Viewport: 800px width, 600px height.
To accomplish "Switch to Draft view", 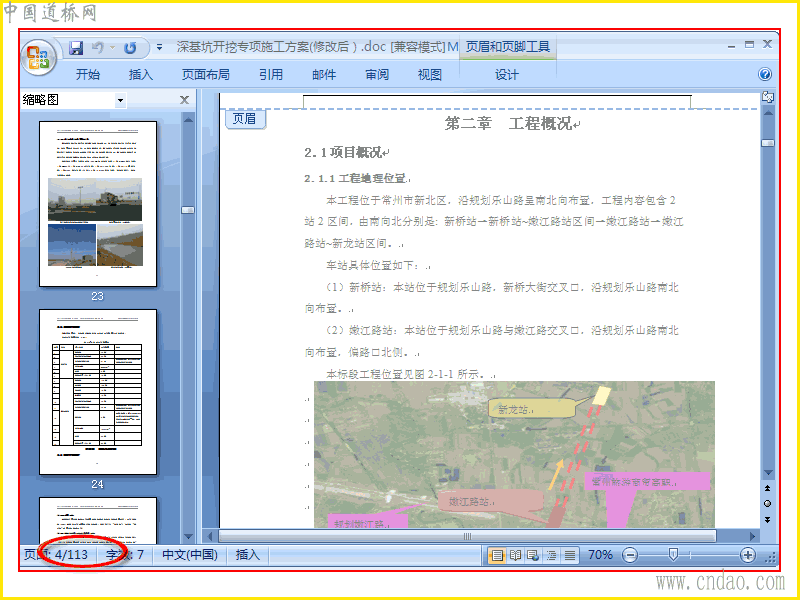I will click(x=570, y=555).
